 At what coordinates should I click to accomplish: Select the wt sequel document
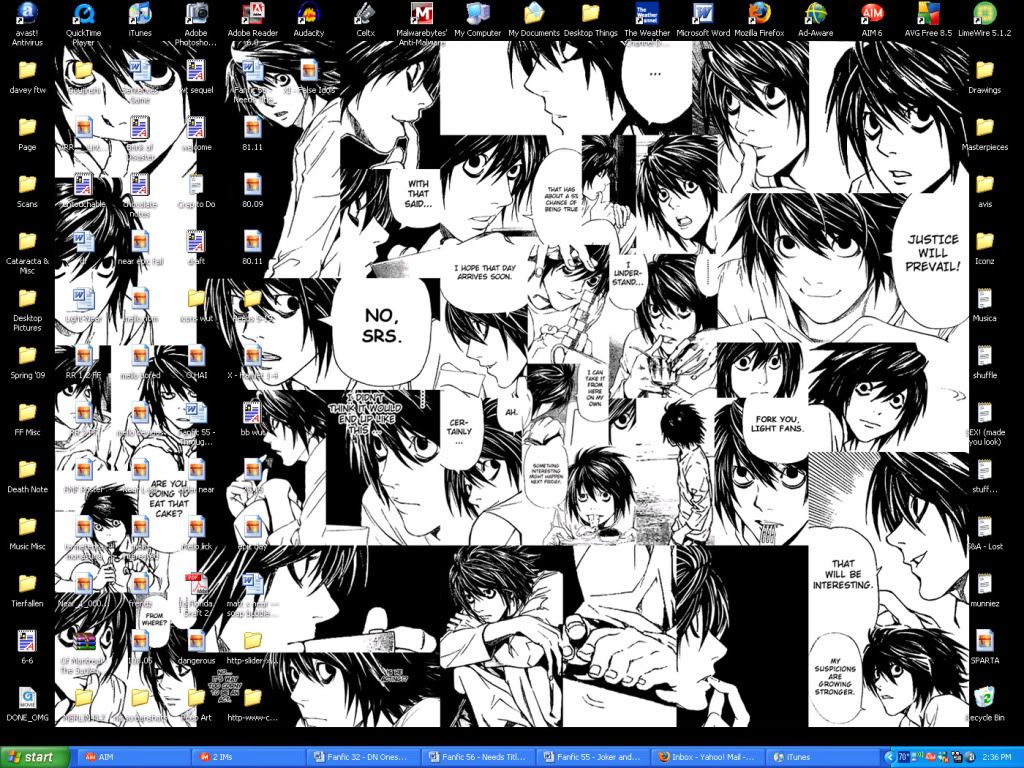(196, 77)
